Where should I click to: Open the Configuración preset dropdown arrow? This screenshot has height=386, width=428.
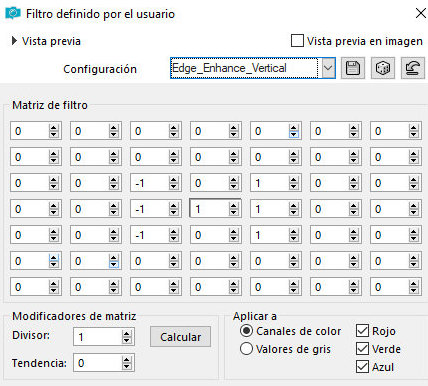[x=328, y=68]
